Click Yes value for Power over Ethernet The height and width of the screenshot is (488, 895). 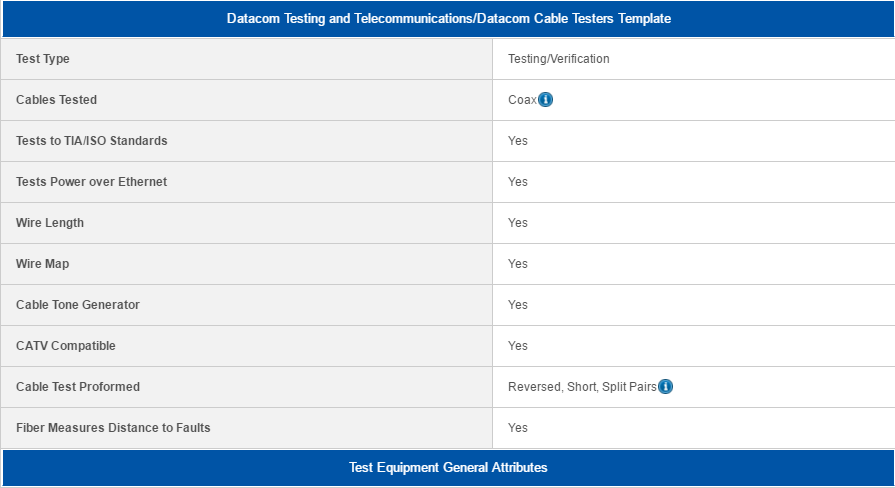518,182
